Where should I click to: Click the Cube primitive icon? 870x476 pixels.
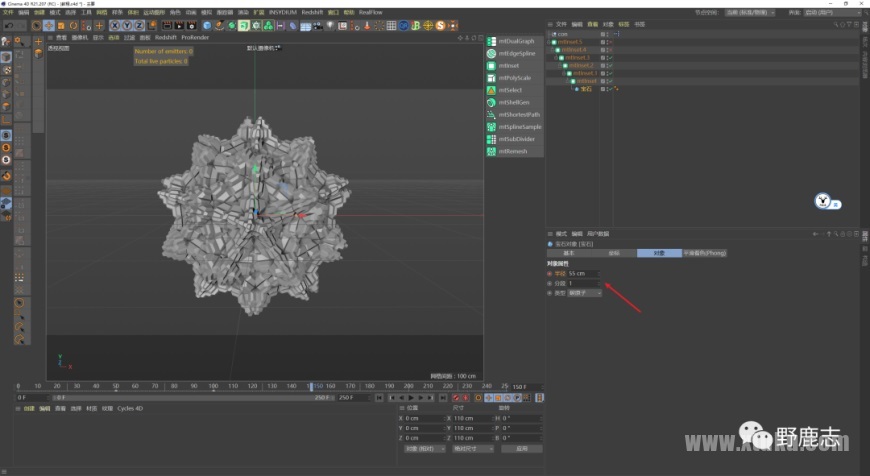coord(207,26)
